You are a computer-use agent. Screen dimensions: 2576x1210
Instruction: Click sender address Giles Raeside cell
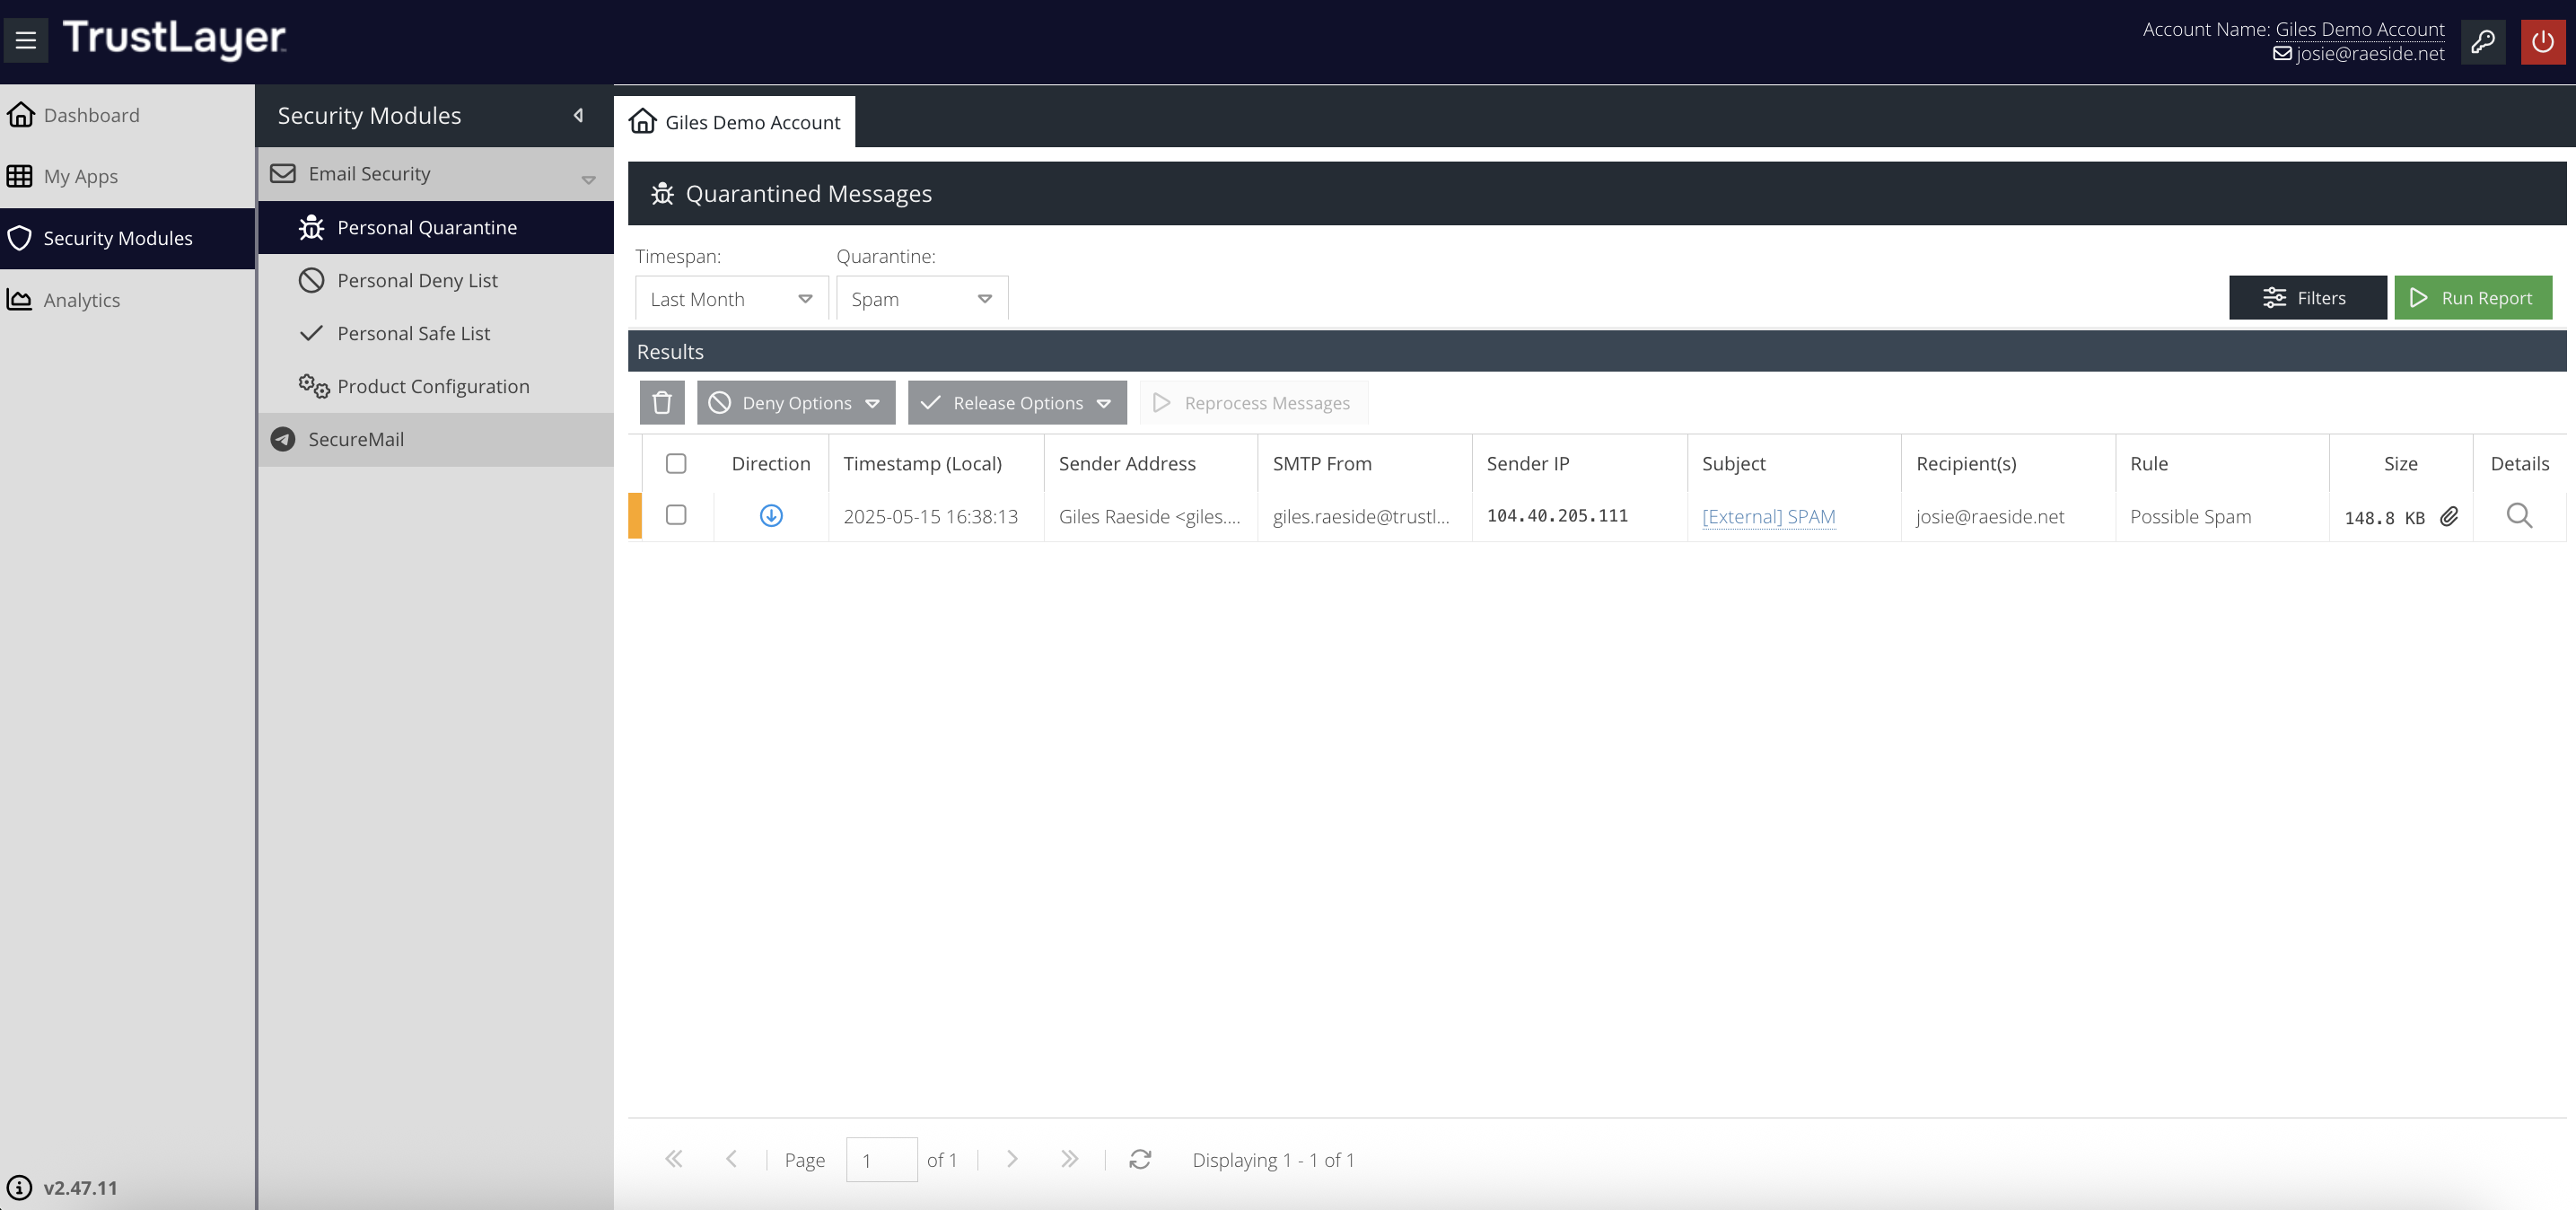click(1149, 516)
